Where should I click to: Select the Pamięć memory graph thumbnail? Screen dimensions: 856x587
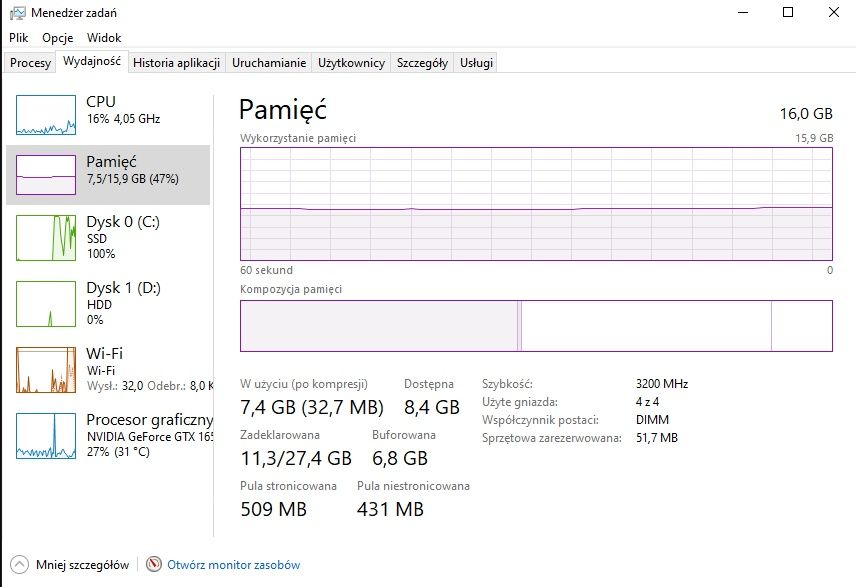(x=46, y=174)
